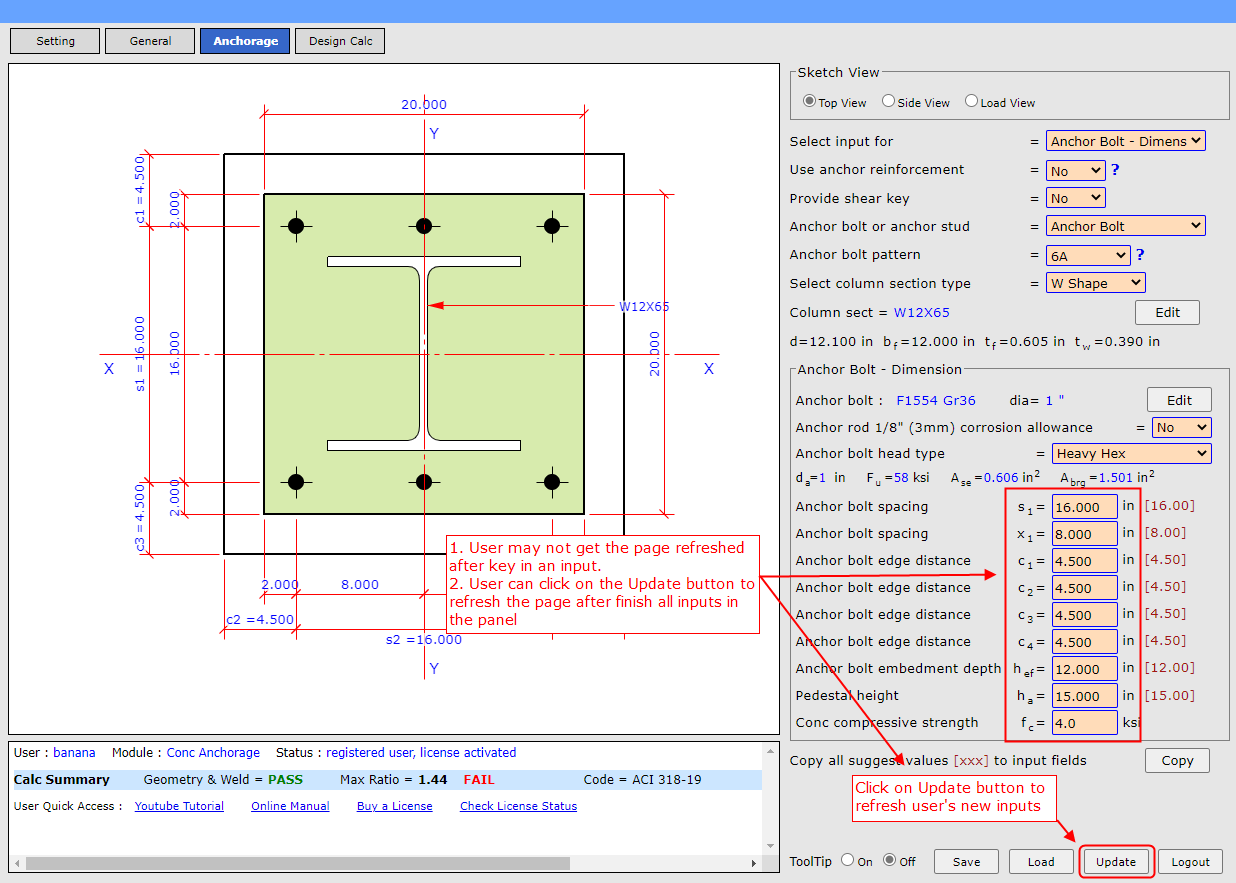Viewport: 1236px width, 883px height.
Task: Select the Load View radio button
Action: 971,102
